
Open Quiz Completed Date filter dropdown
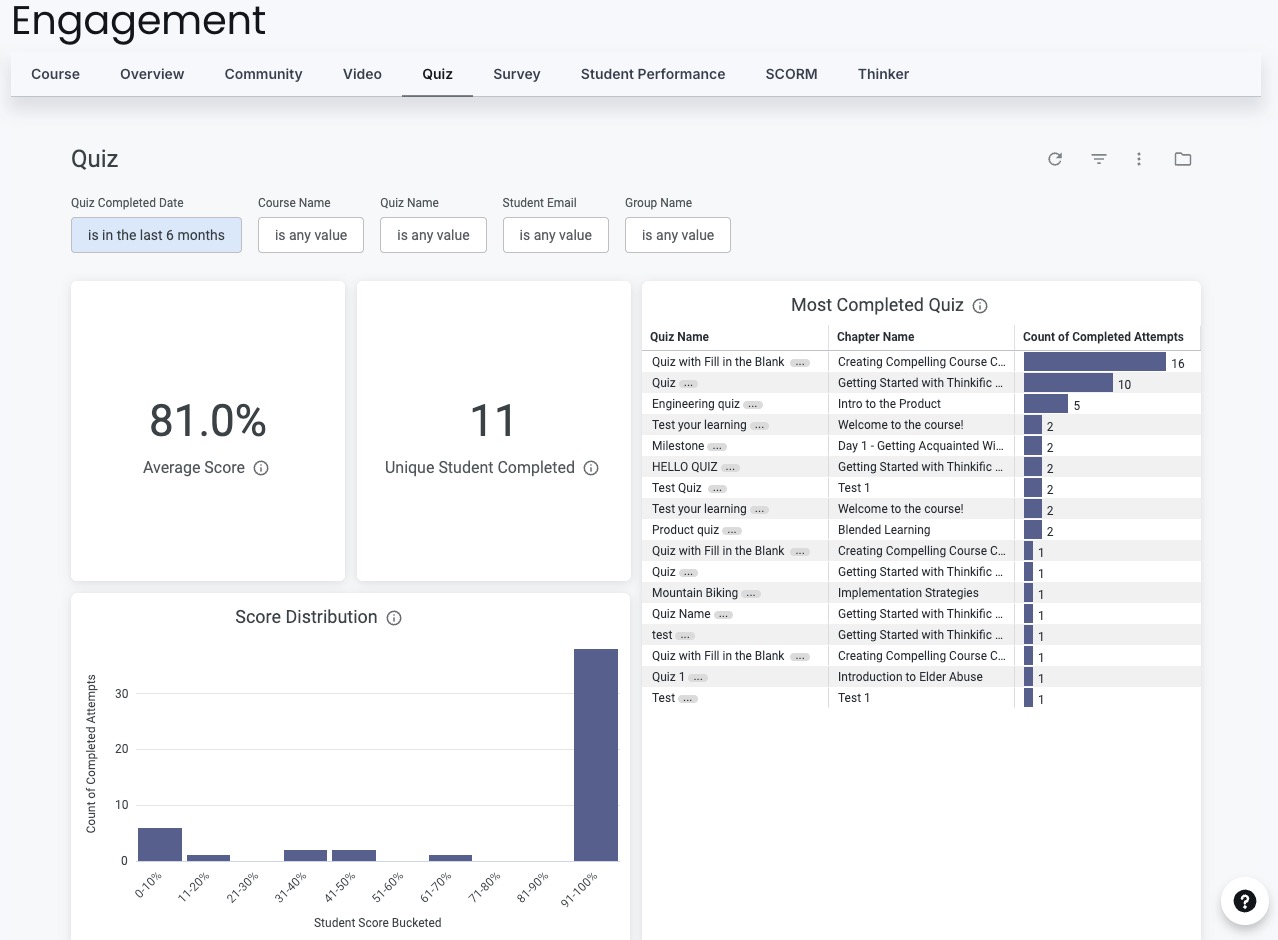pyautogui.click(x=156, y=235)
